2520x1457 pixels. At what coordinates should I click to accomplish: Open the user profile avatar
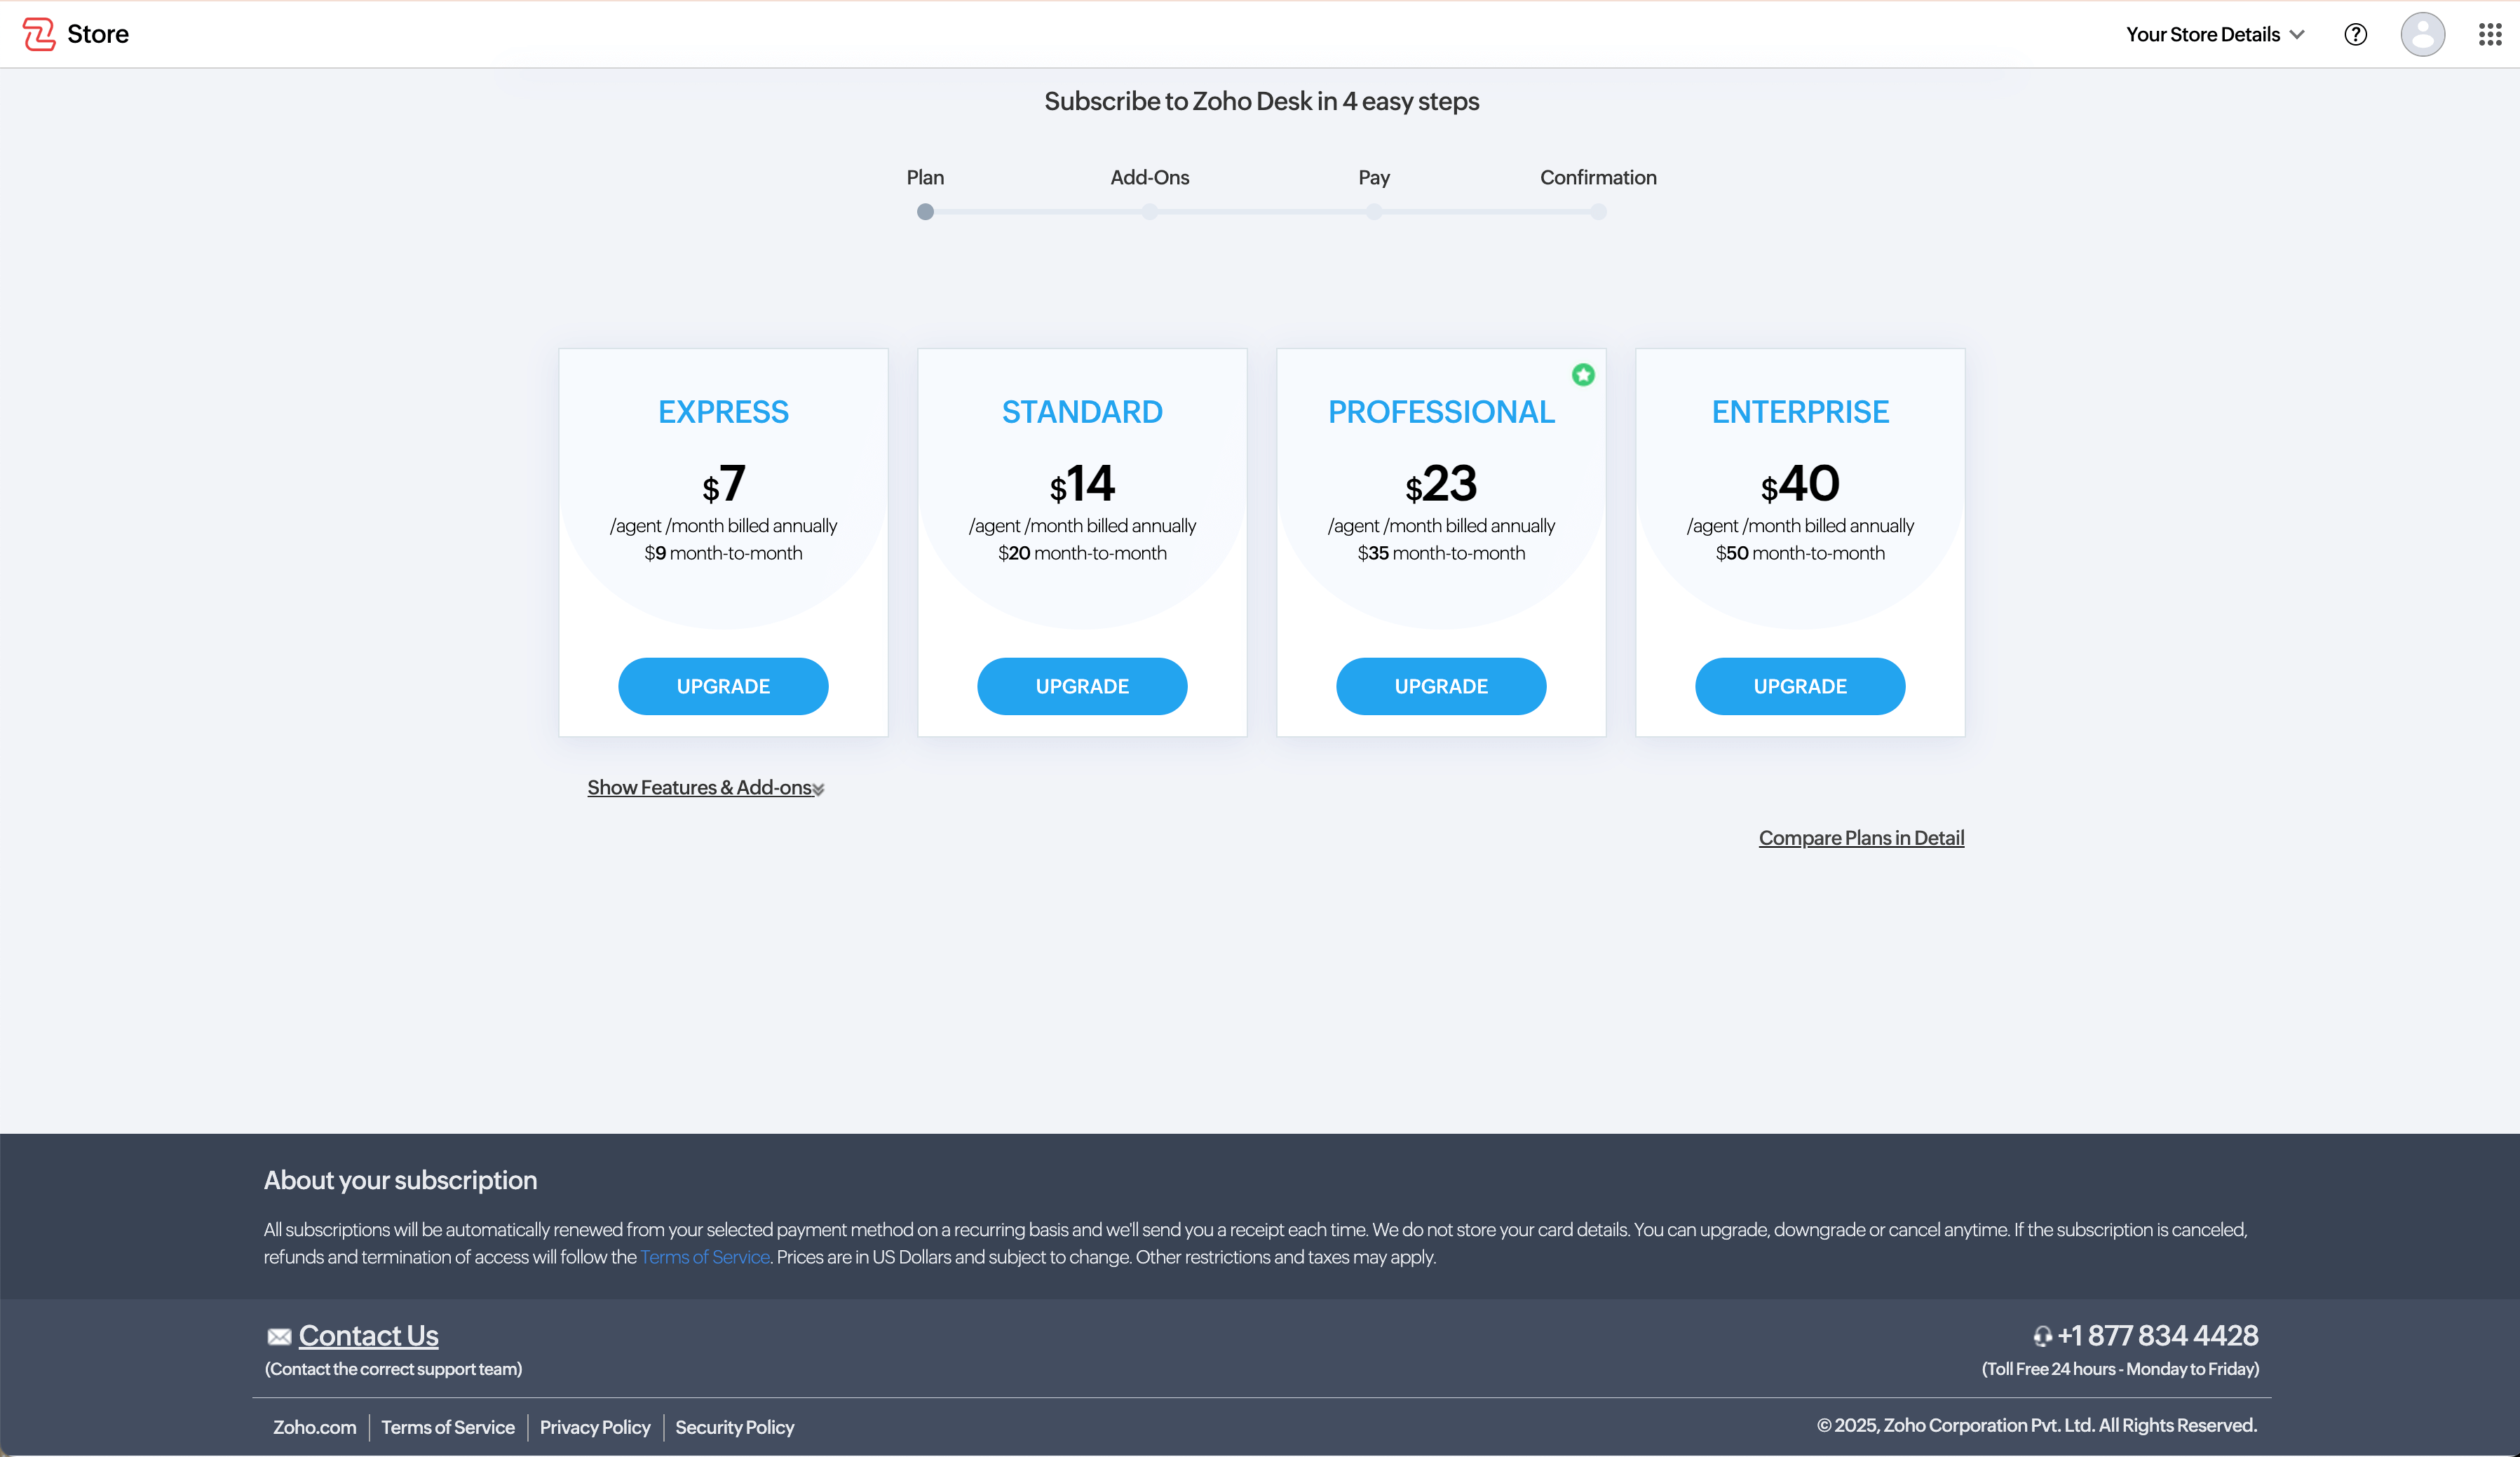[x=2422, y=35]
